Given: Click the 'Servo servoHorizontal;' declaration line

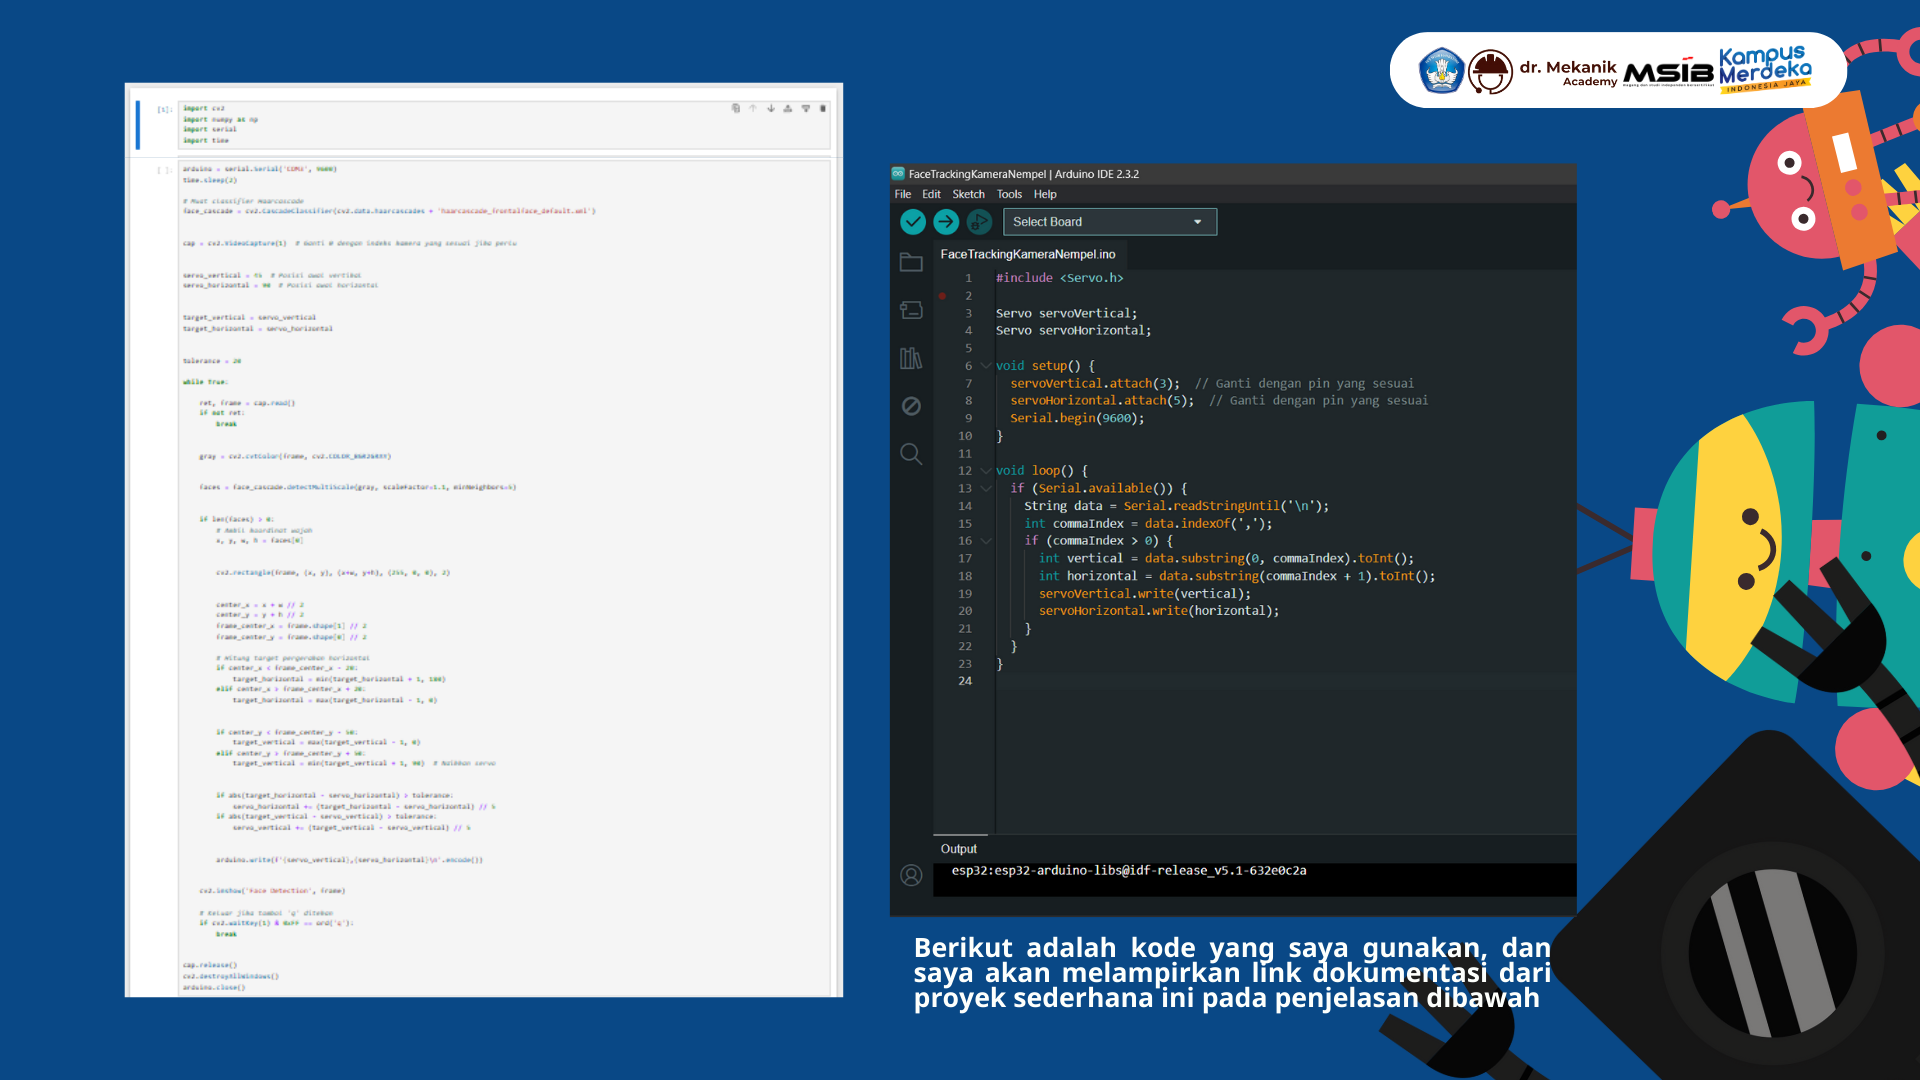Looking at the screenshot, I should pyautogui.click(x=1073, y=331).
